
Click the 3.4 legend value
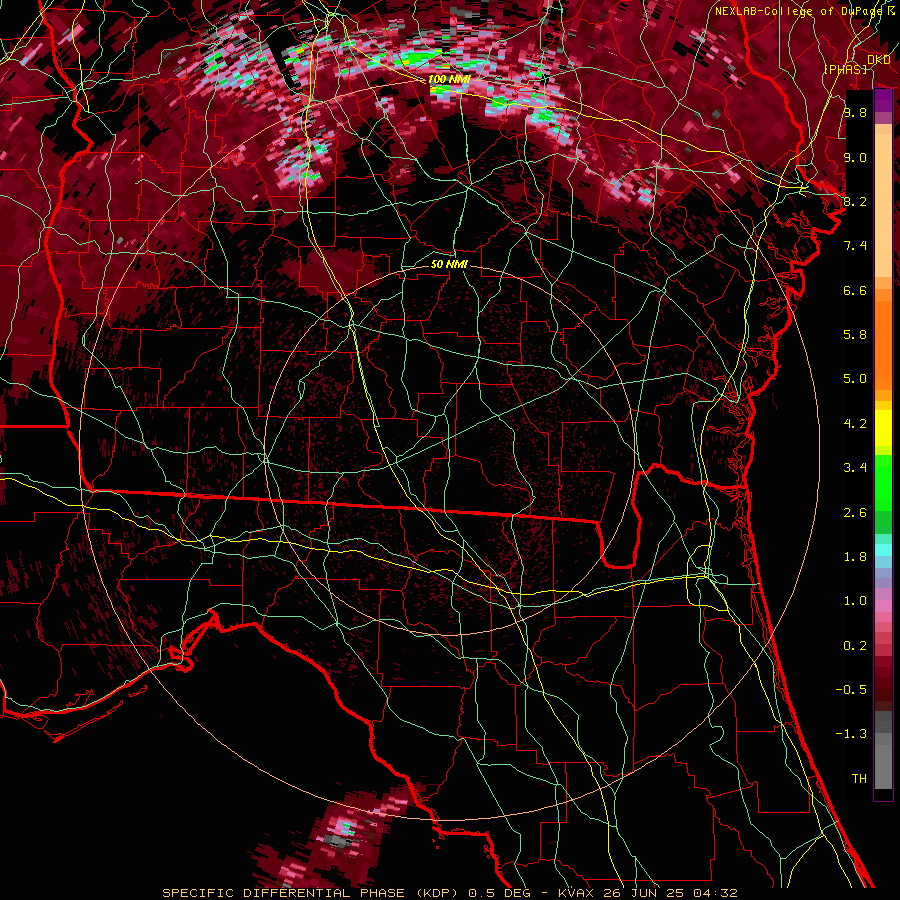tap(855, 468)
